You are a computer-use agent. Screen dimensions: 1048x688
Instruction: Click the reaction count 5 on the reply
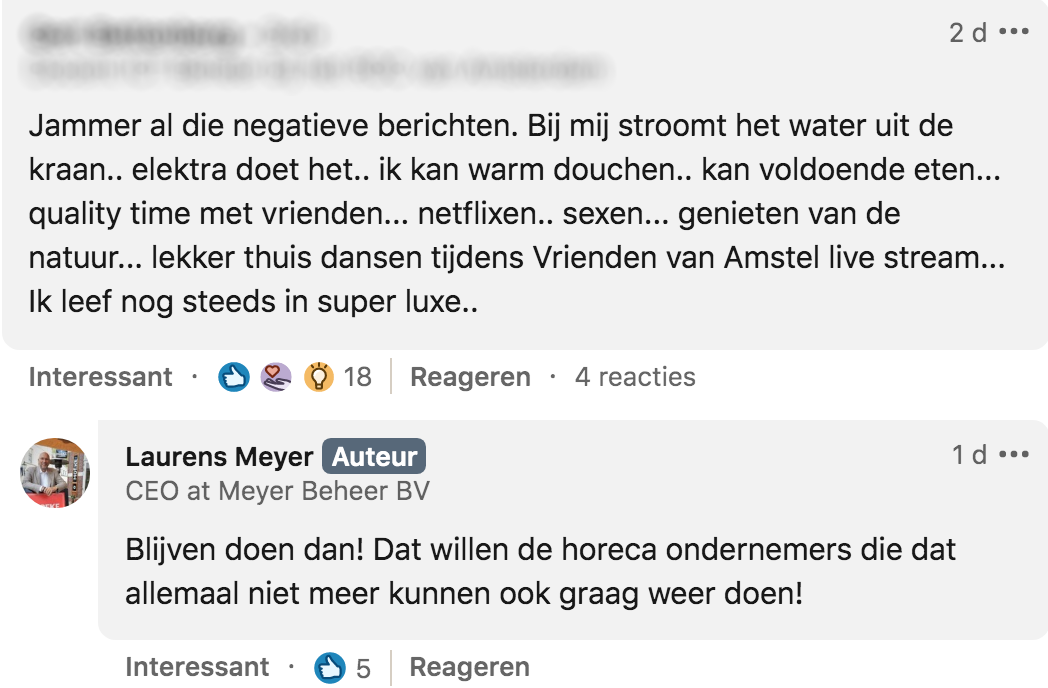click(363, 668)
